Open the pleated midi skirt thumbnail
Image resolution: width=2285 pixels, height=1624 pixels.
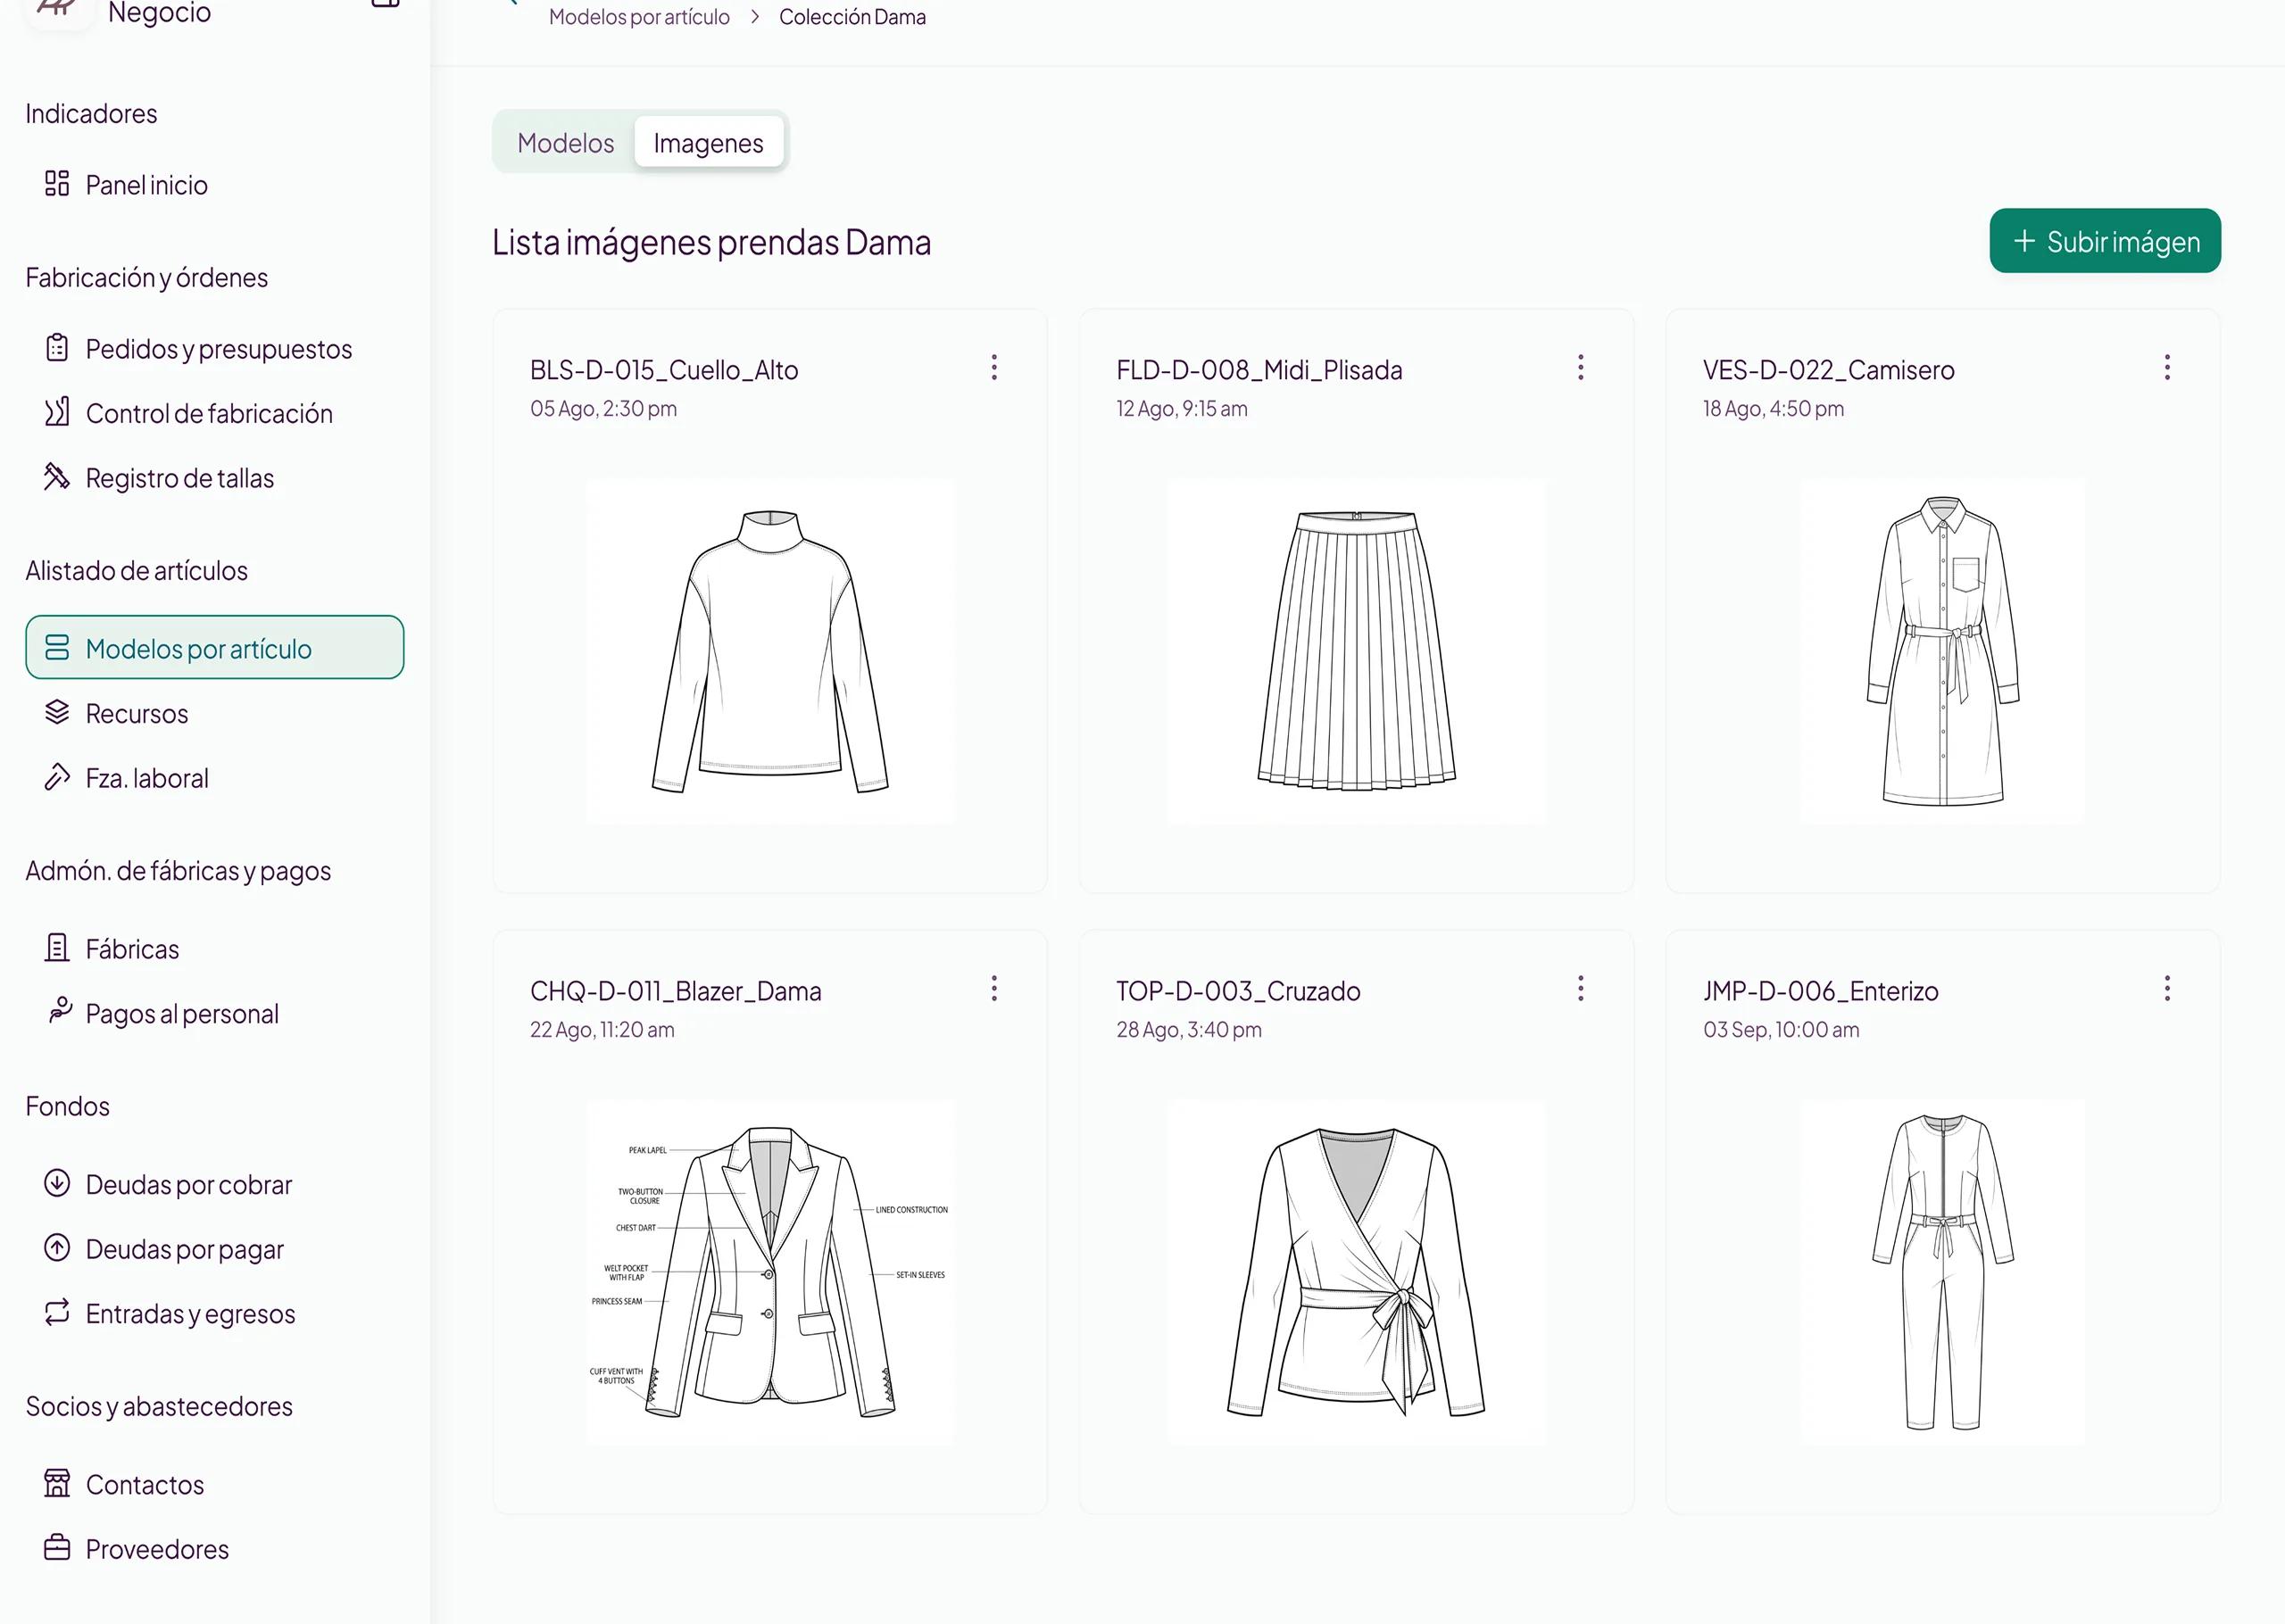tap(1357, 652)
